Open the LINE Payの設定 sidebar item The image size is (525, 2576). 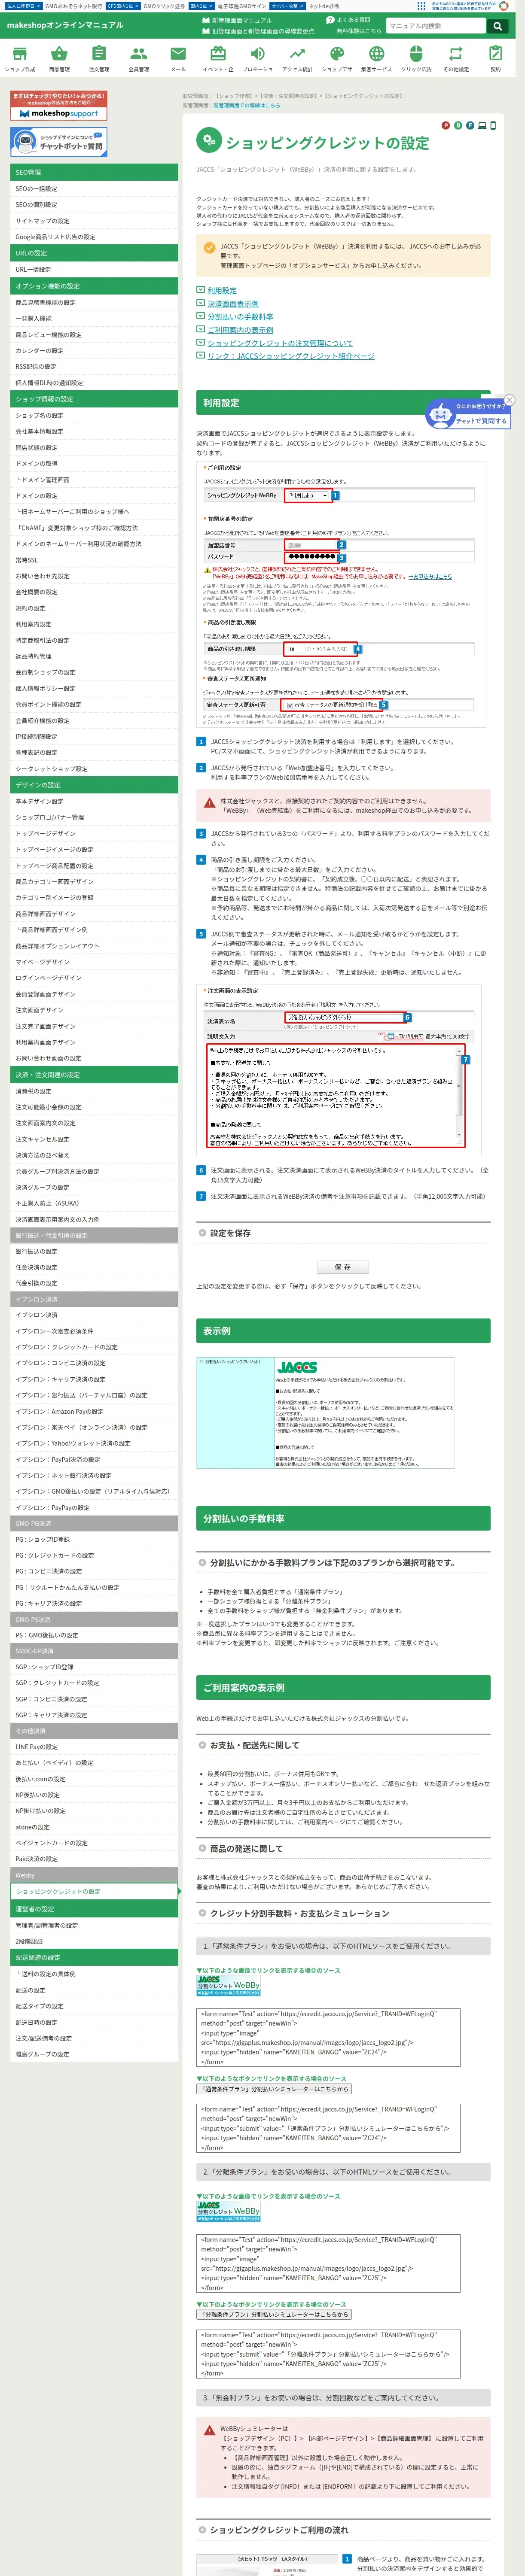coord(94,1746)
